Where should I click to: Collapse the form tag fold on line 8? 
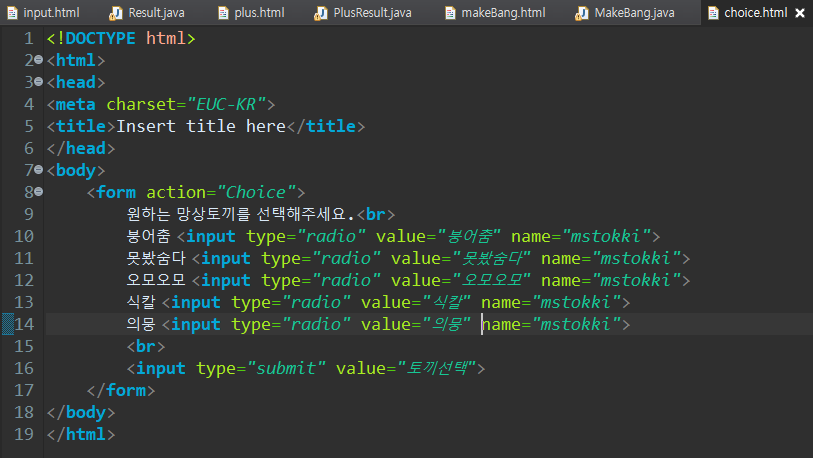coord(38,192)
